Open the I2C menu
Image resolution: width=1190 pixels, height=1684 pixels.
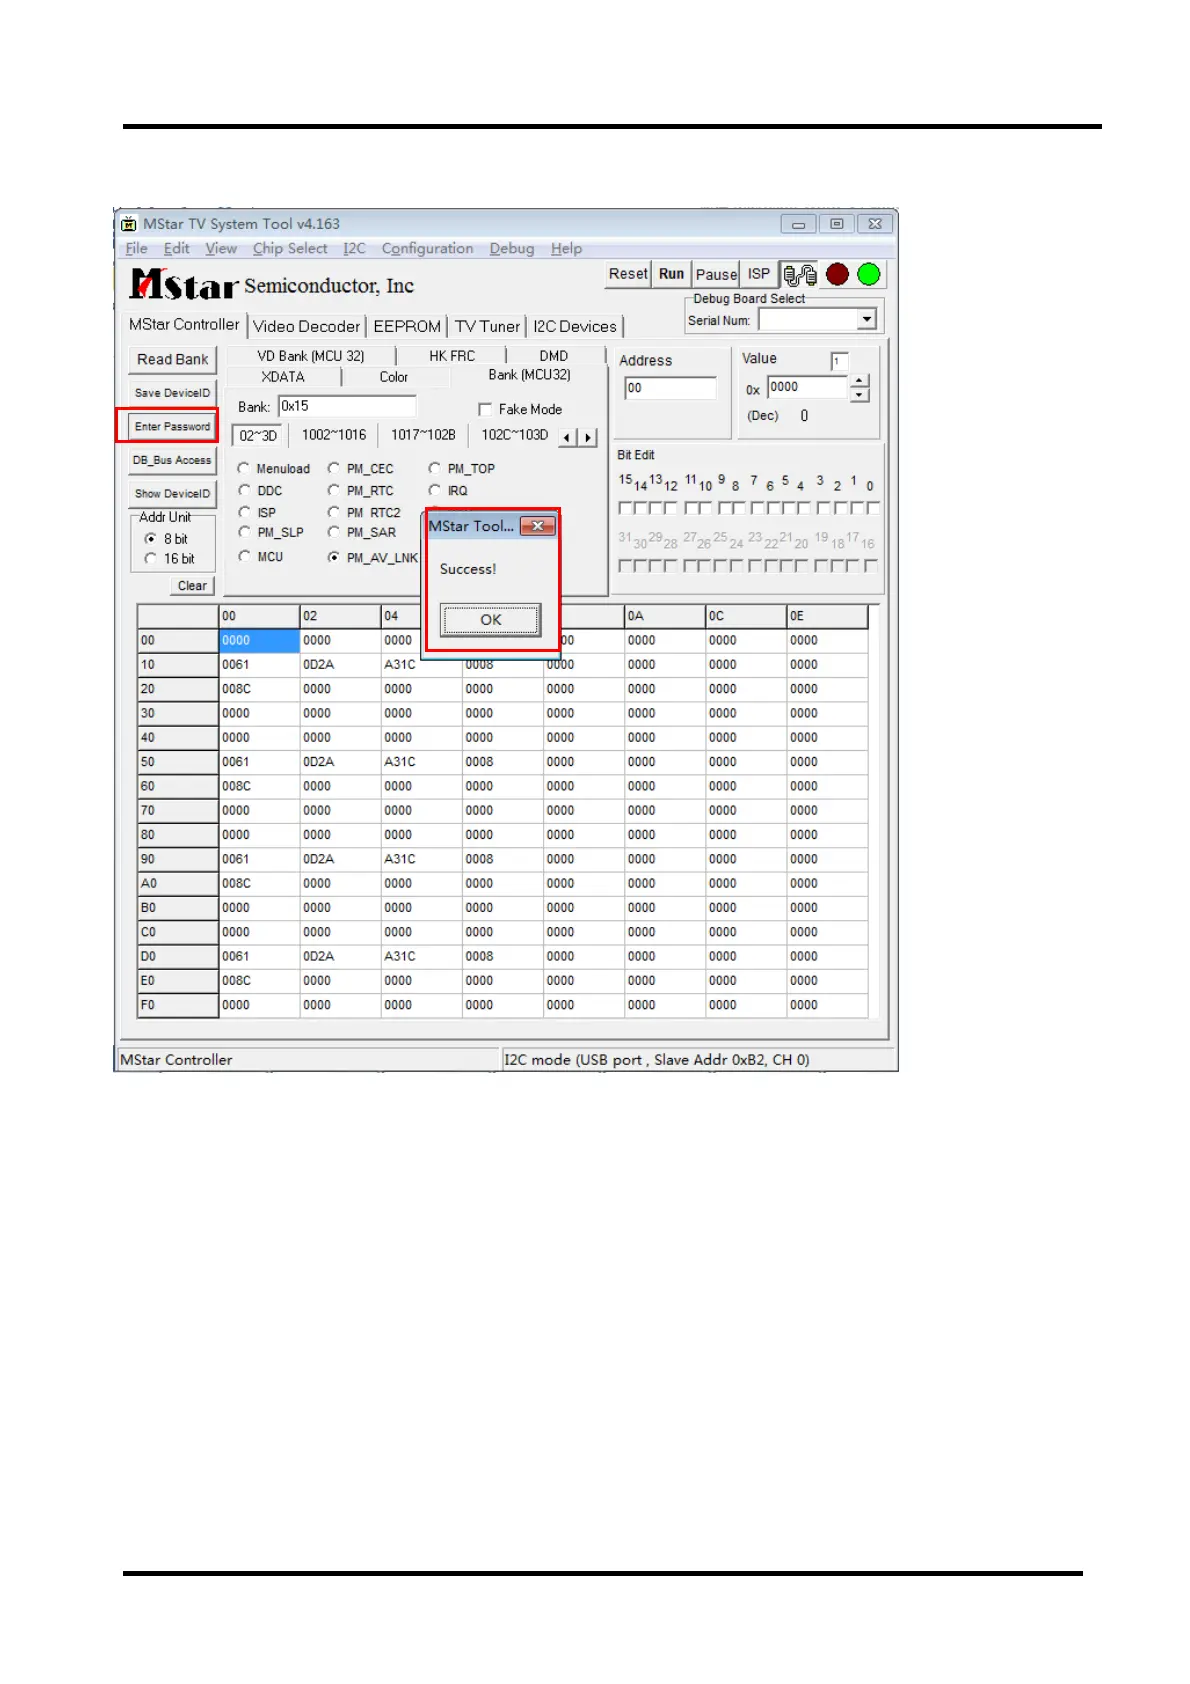pos(354,249)
